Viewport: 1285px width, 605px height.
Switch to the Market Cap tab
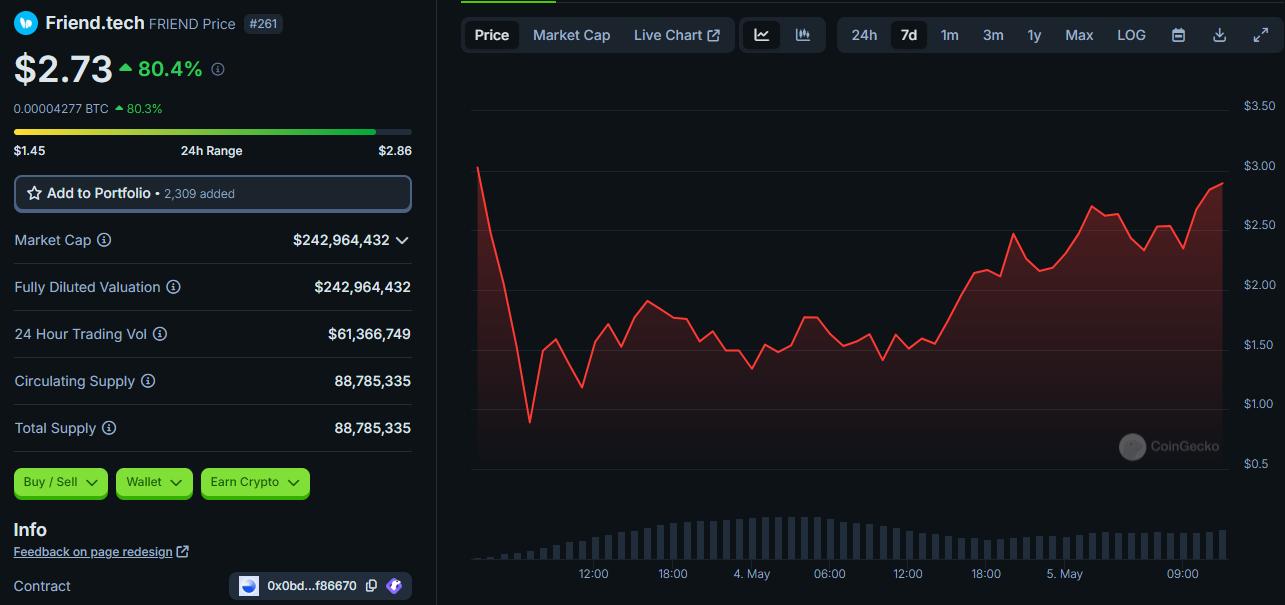pos(571,35)
